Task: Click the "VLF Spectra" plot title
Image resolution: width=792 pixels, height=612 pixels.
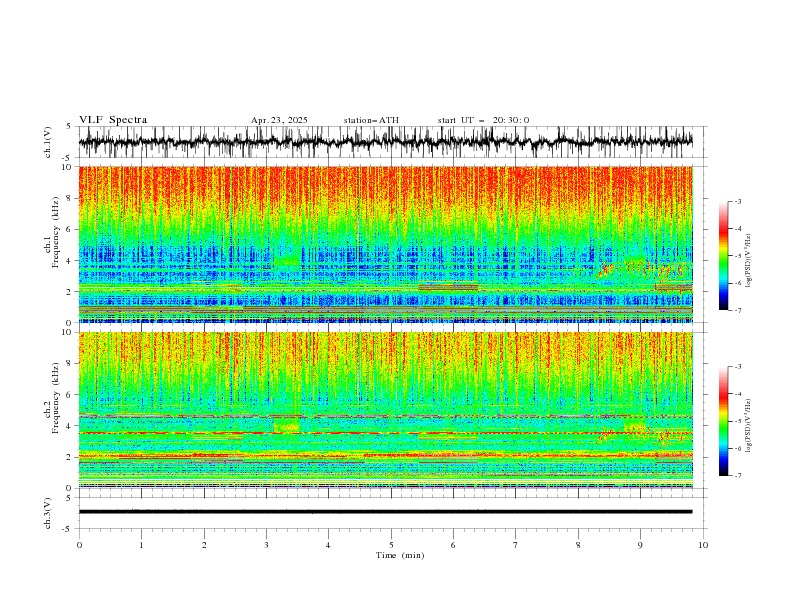Action: point(113,120)
